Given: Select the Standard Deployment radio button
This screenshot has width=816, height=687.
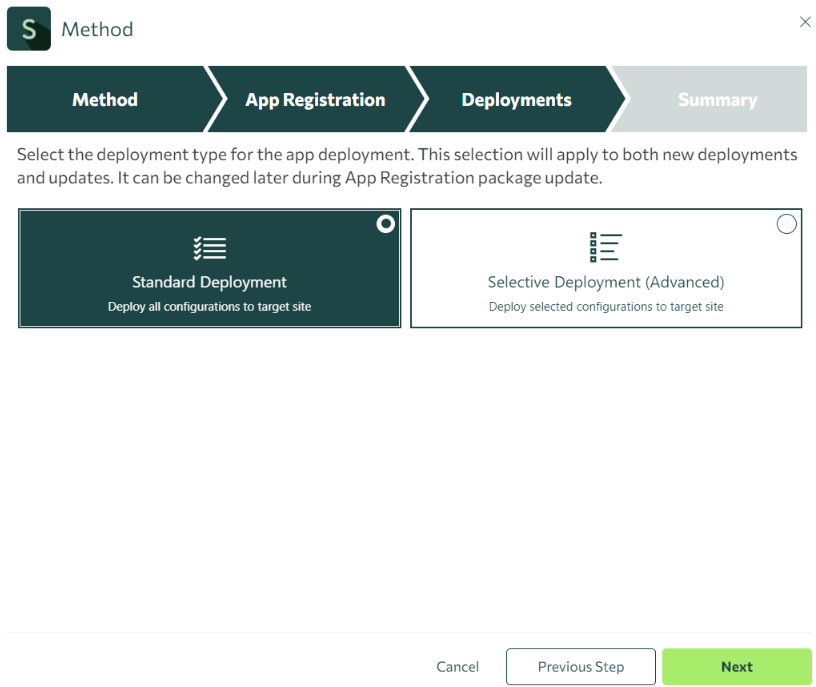Looking at the screenshot, I should click(386, 224).
